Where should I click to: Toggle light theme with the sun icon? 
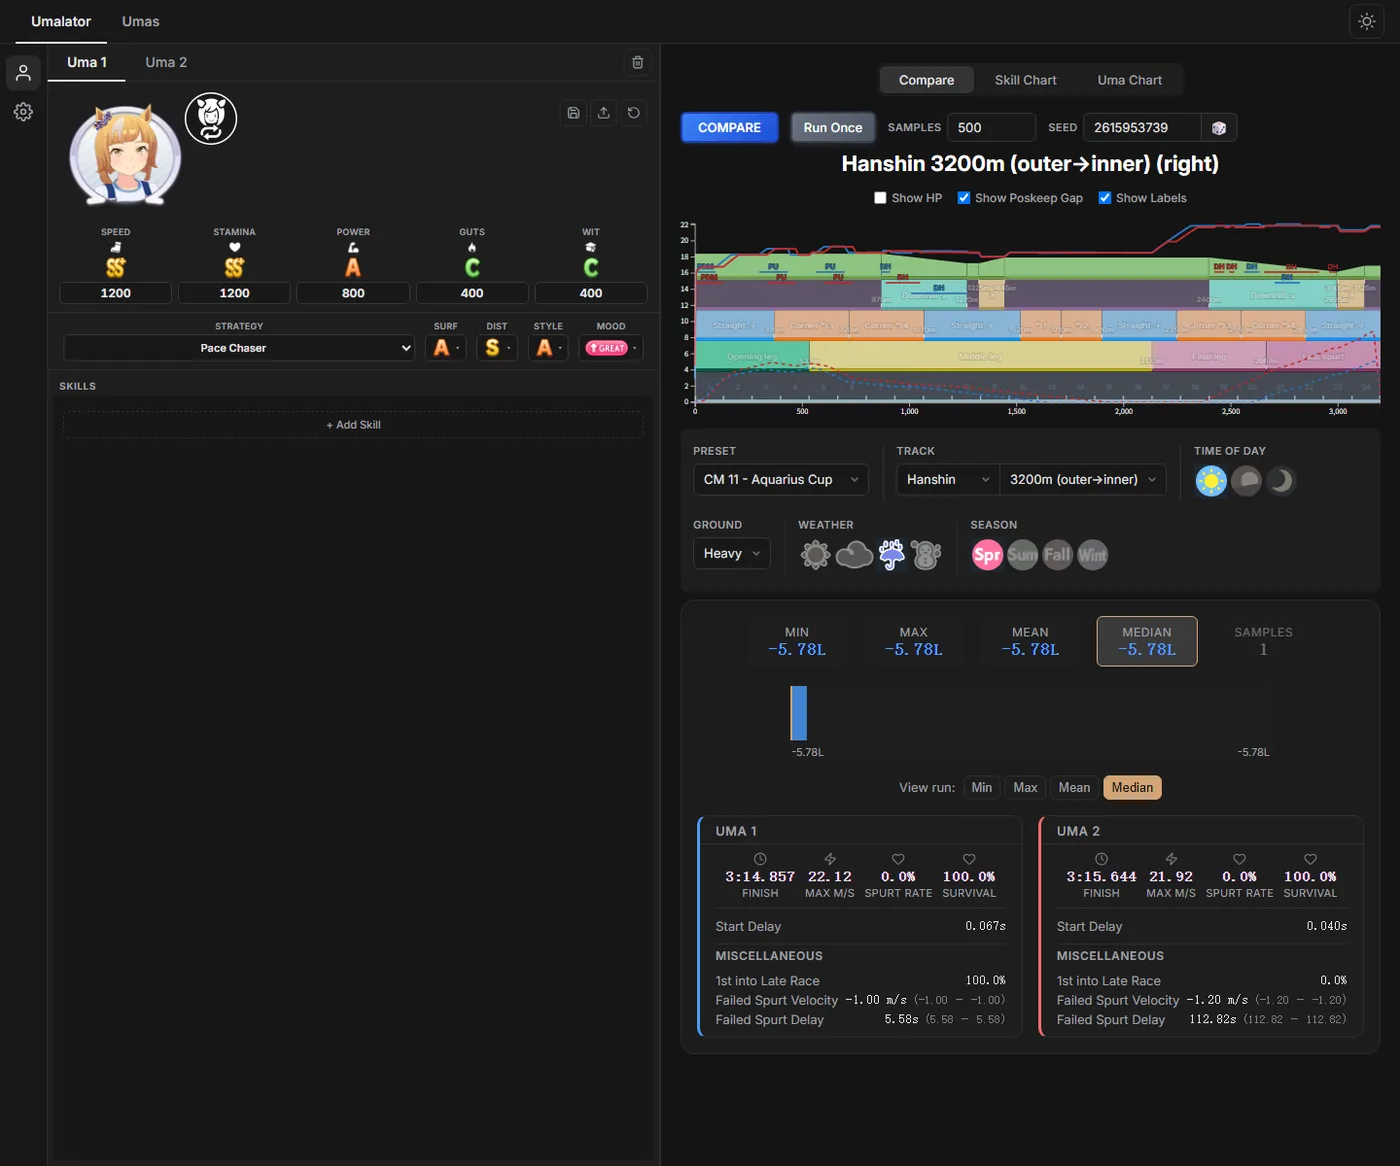1366,21
